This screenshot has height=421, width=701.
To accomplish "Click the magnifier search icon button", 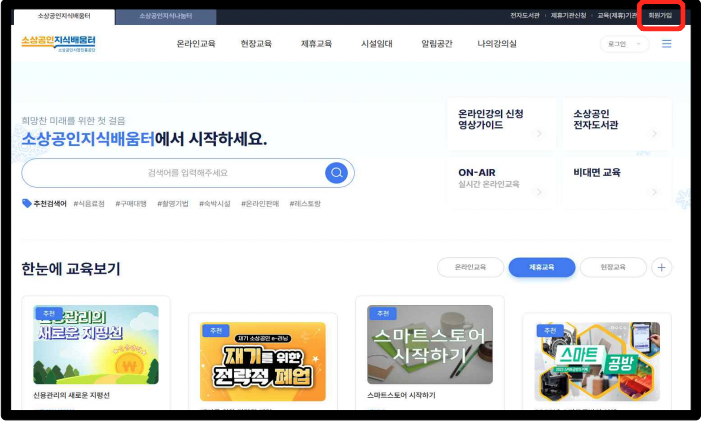I will (336, 173).
